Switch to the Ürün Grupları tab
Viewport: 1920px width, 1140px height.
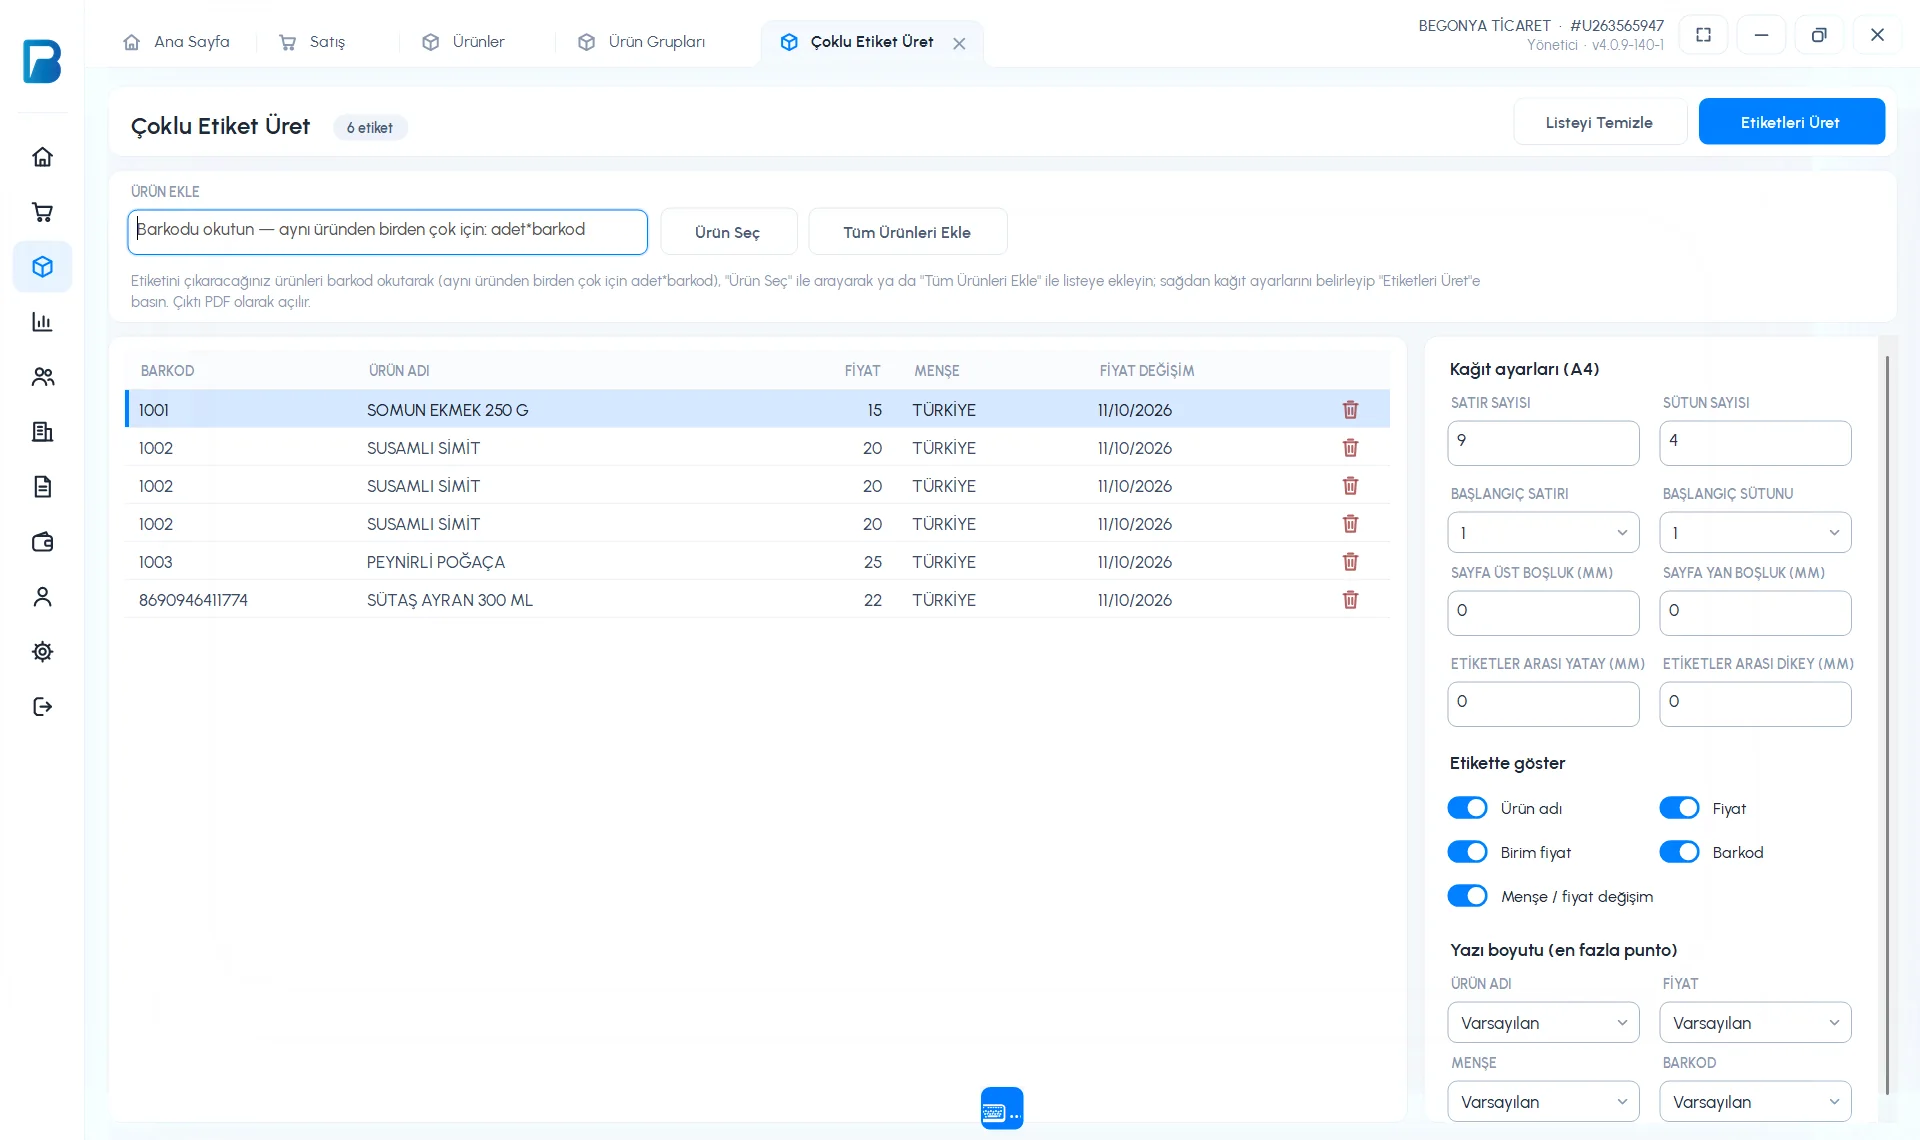tap(643, 42)
